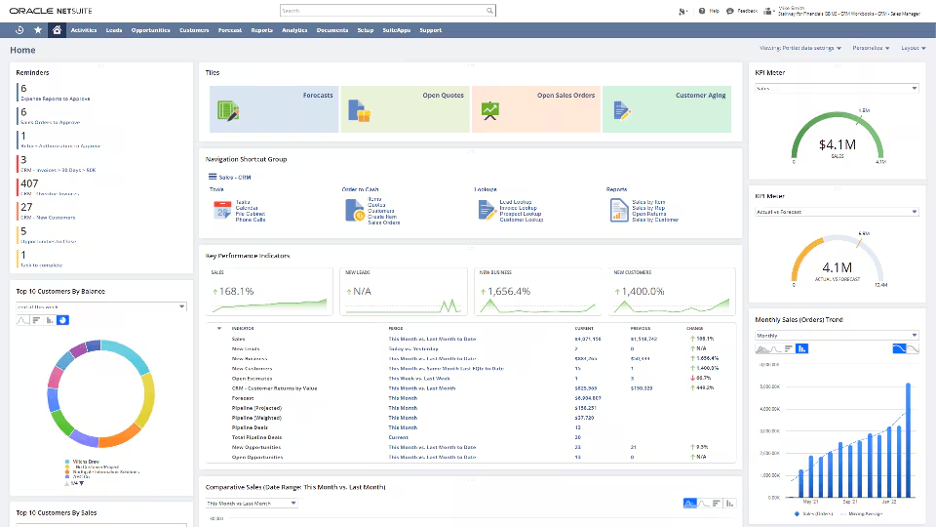Open the Opportunities menu
936x528 pixels.
[150, 30]
